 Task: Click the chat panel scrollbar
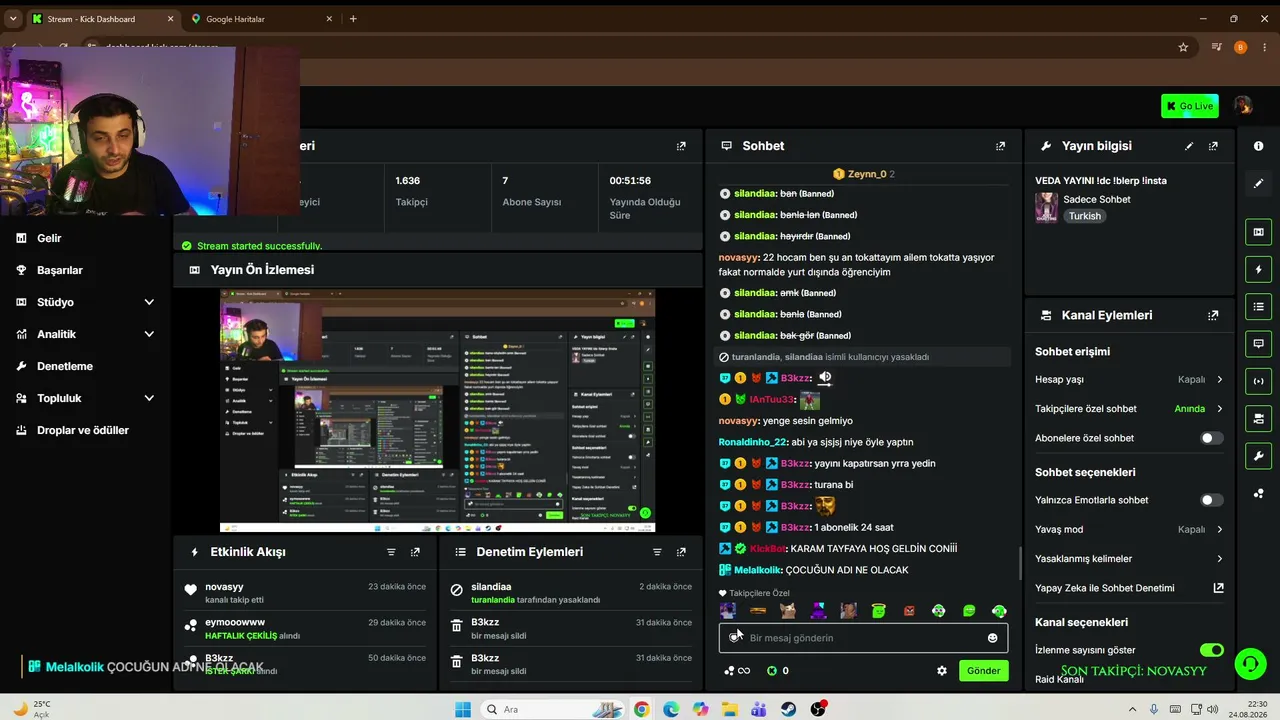click(x=1019, y=563)
